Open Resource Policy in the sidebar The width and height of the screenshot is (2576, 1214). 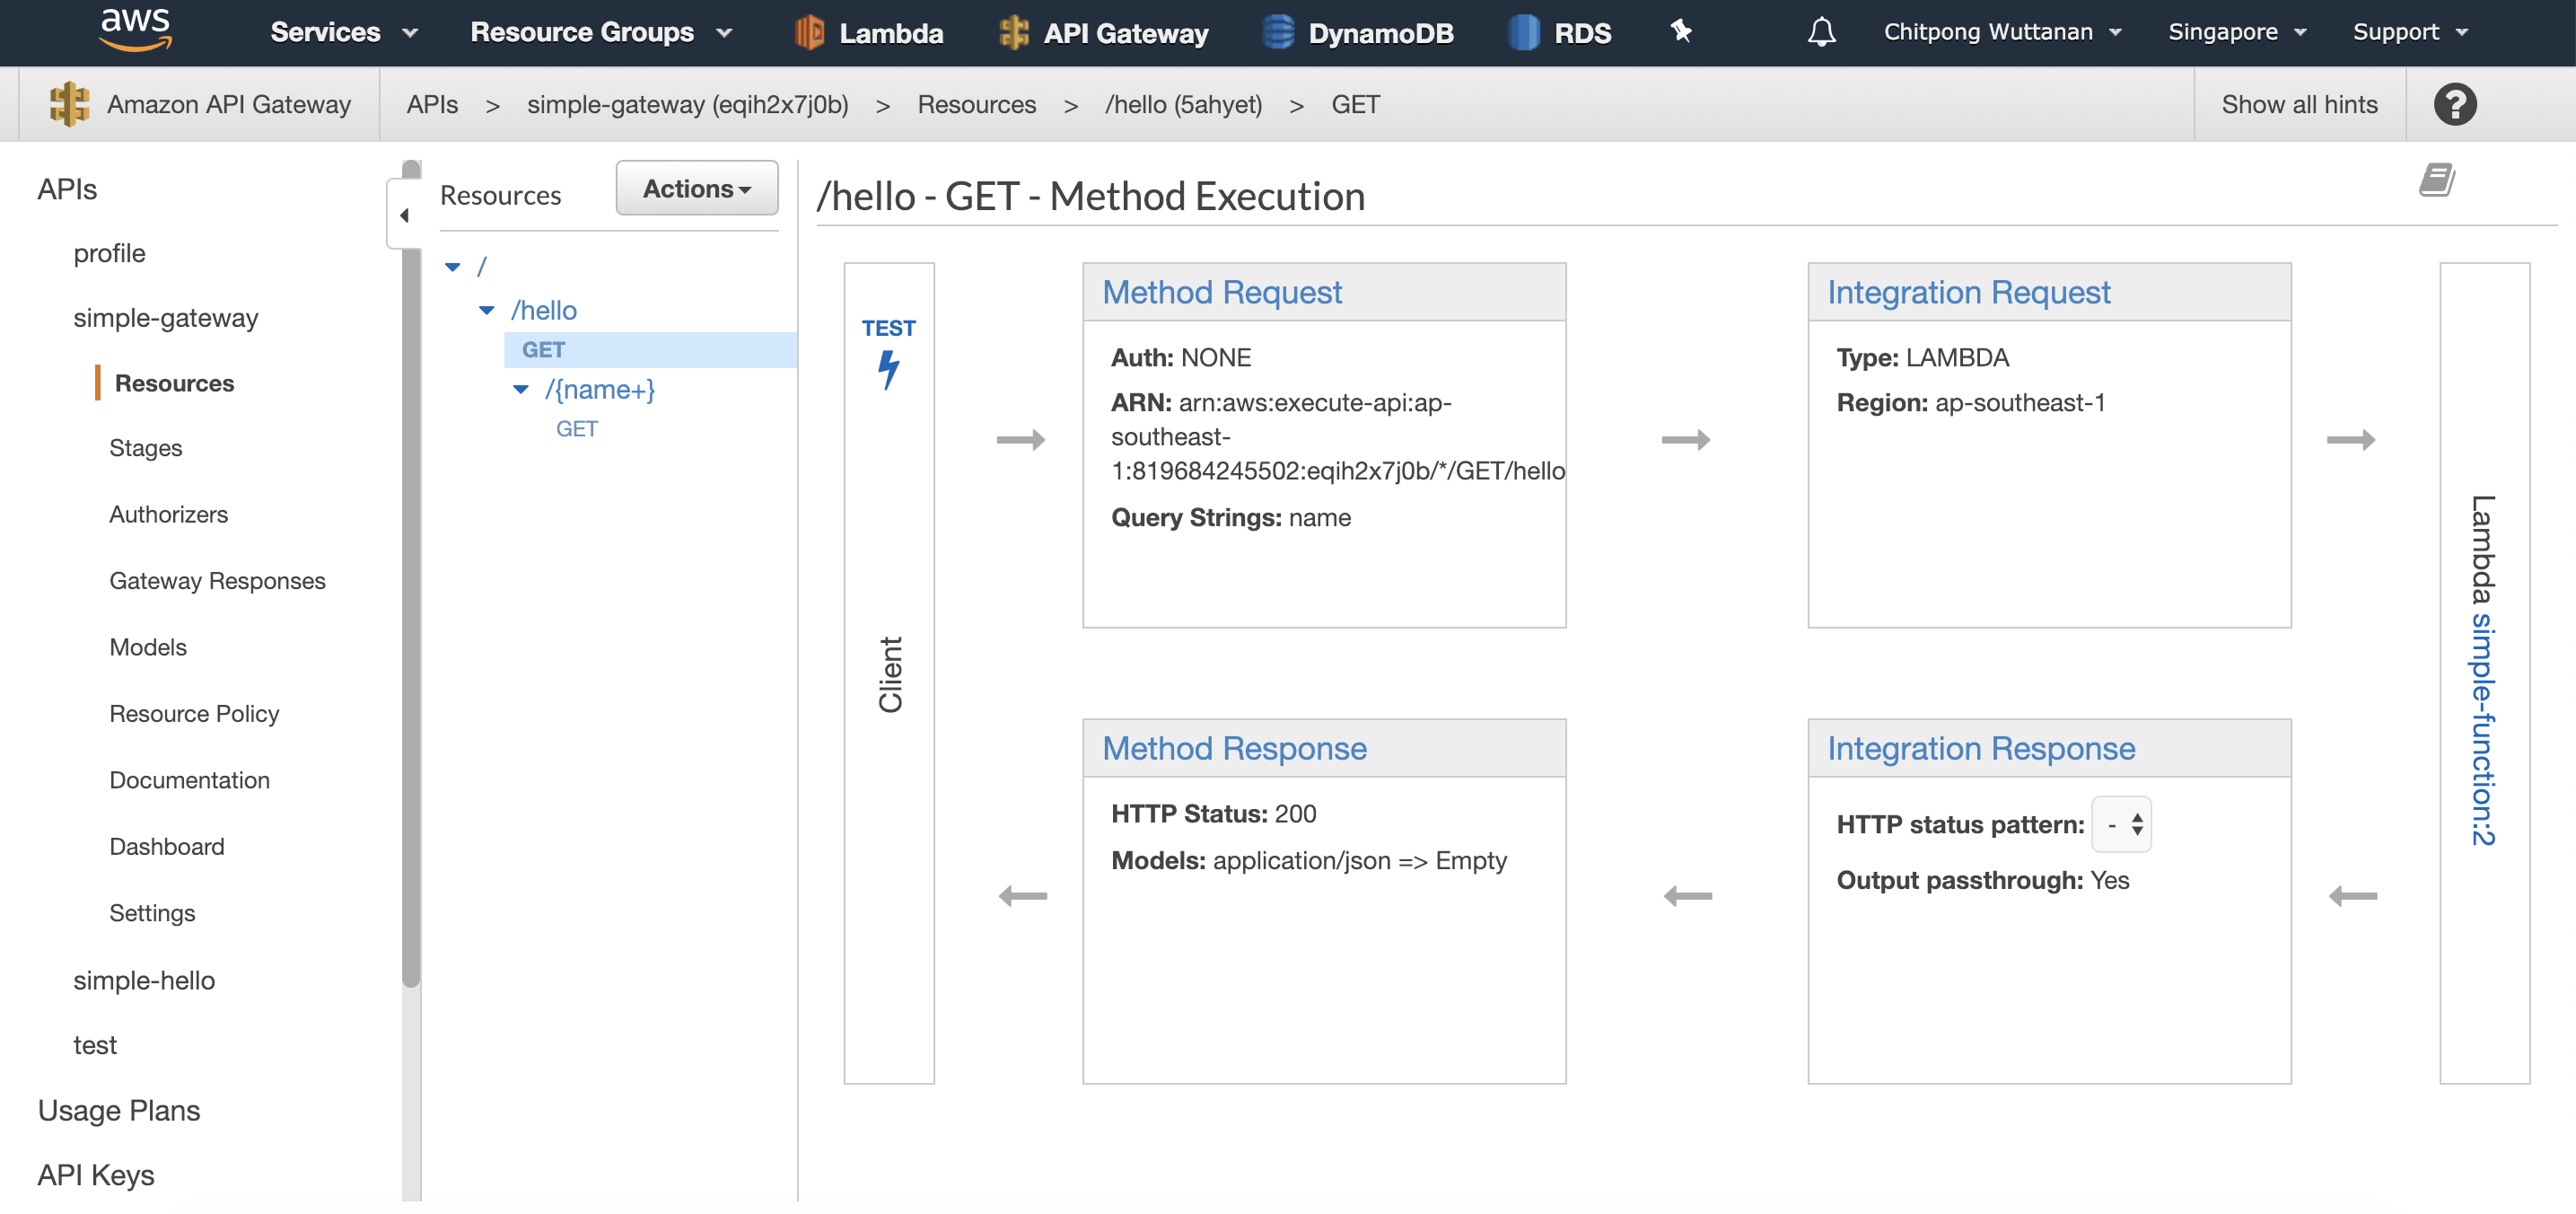point(194,714)
